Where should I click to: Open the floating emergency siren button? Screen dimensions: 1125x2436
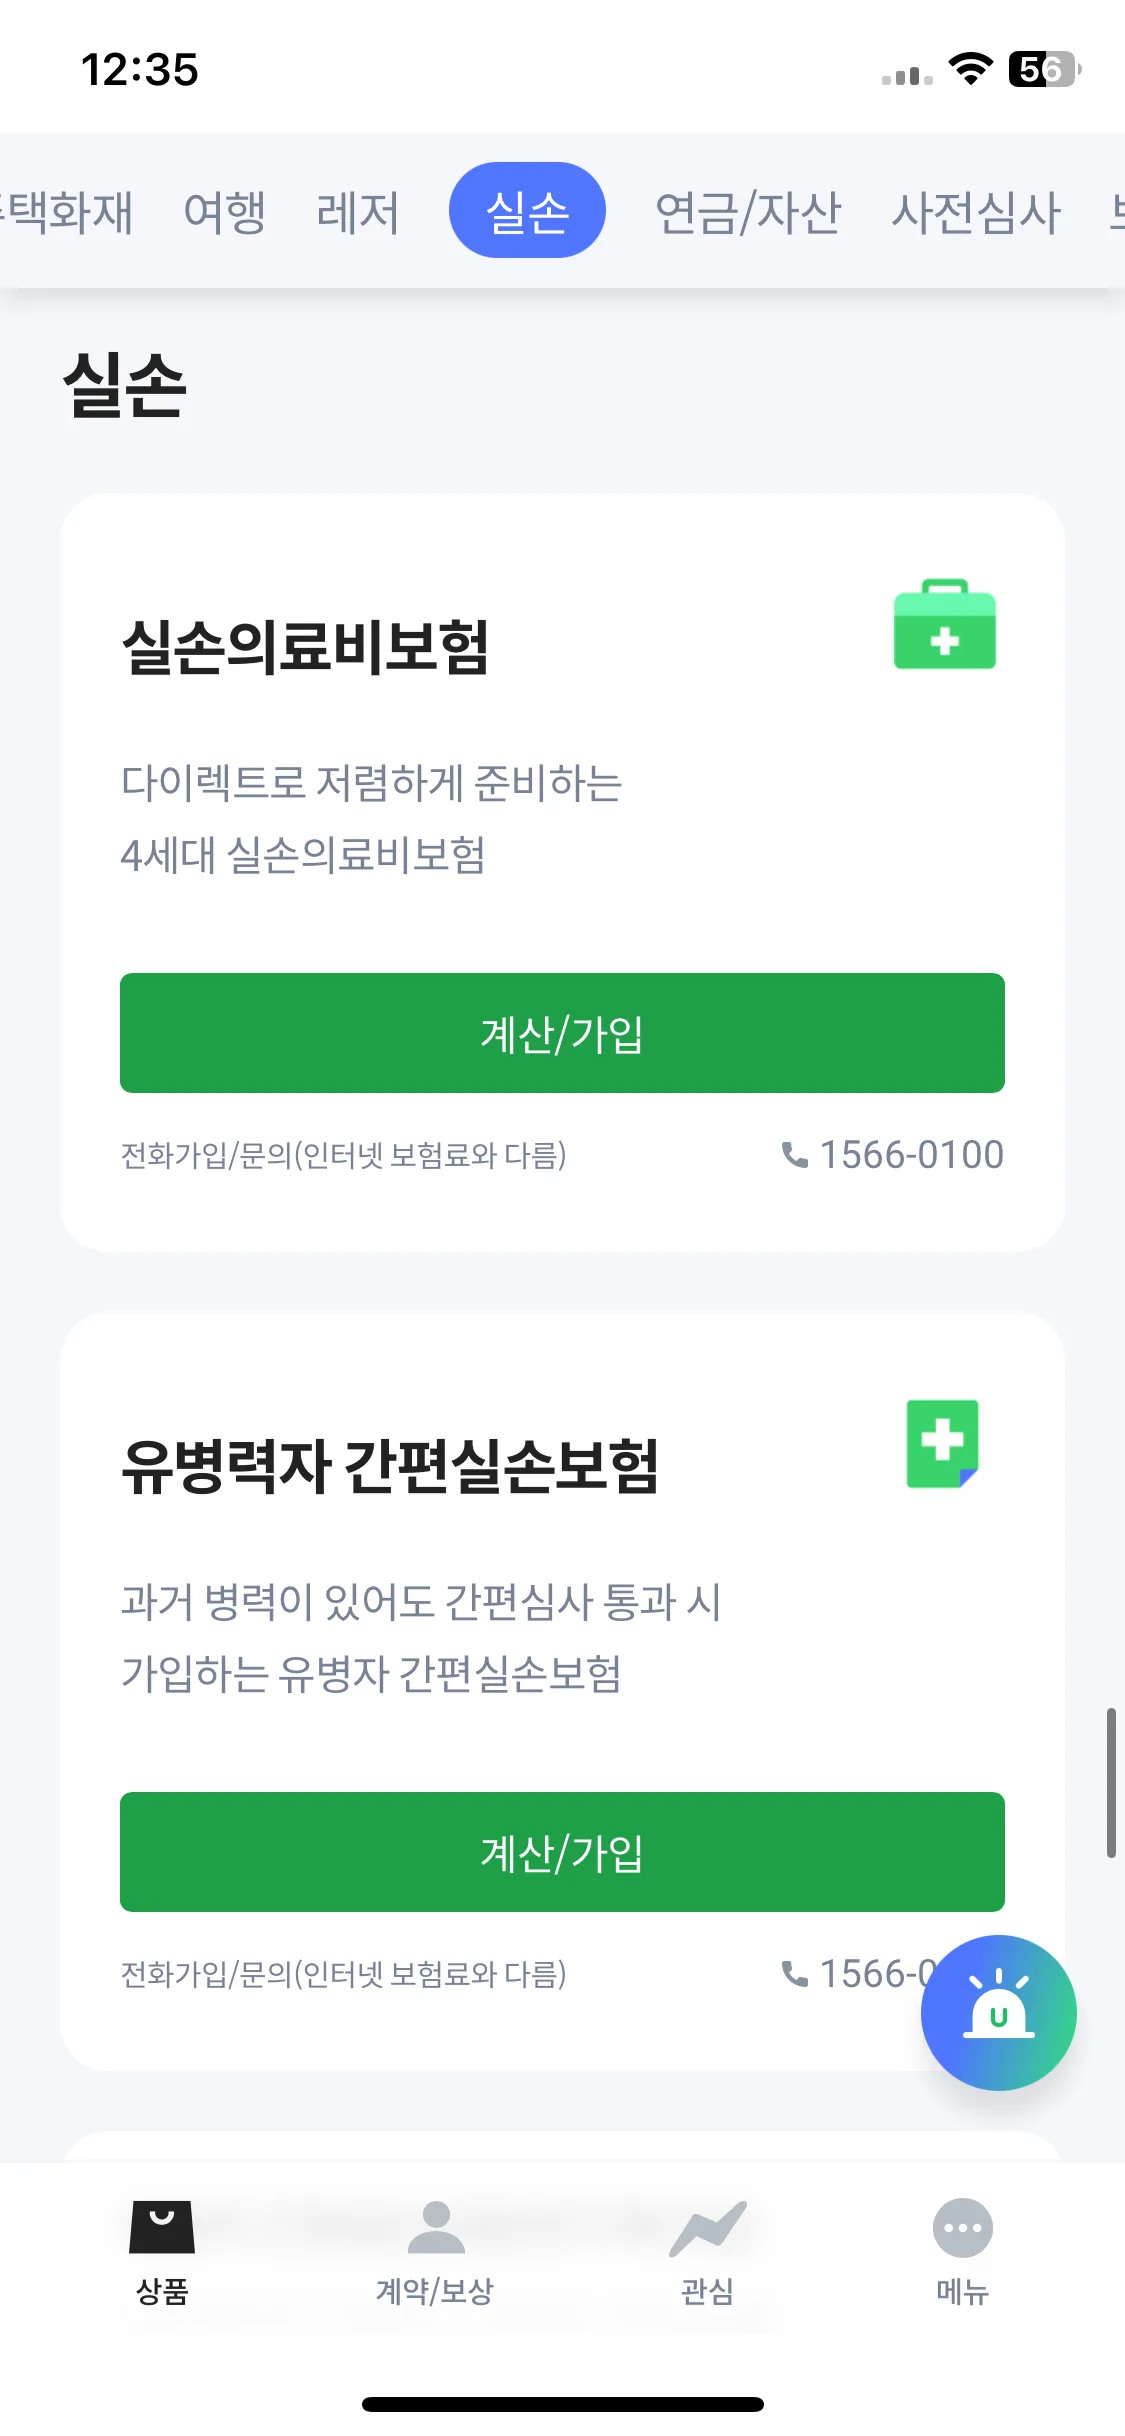tap(998, 2012)
